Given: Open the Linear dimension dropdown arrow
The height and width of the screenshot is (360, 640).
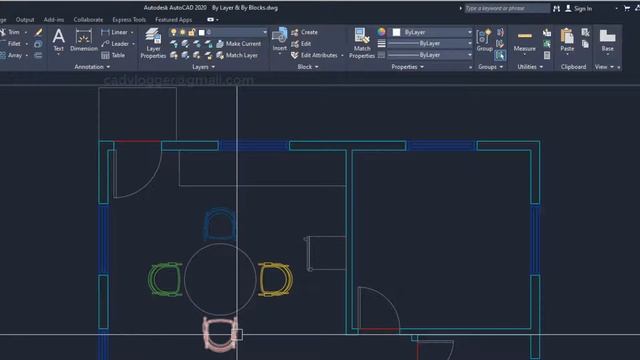Looking at the screenshot, I should (132, 32).
